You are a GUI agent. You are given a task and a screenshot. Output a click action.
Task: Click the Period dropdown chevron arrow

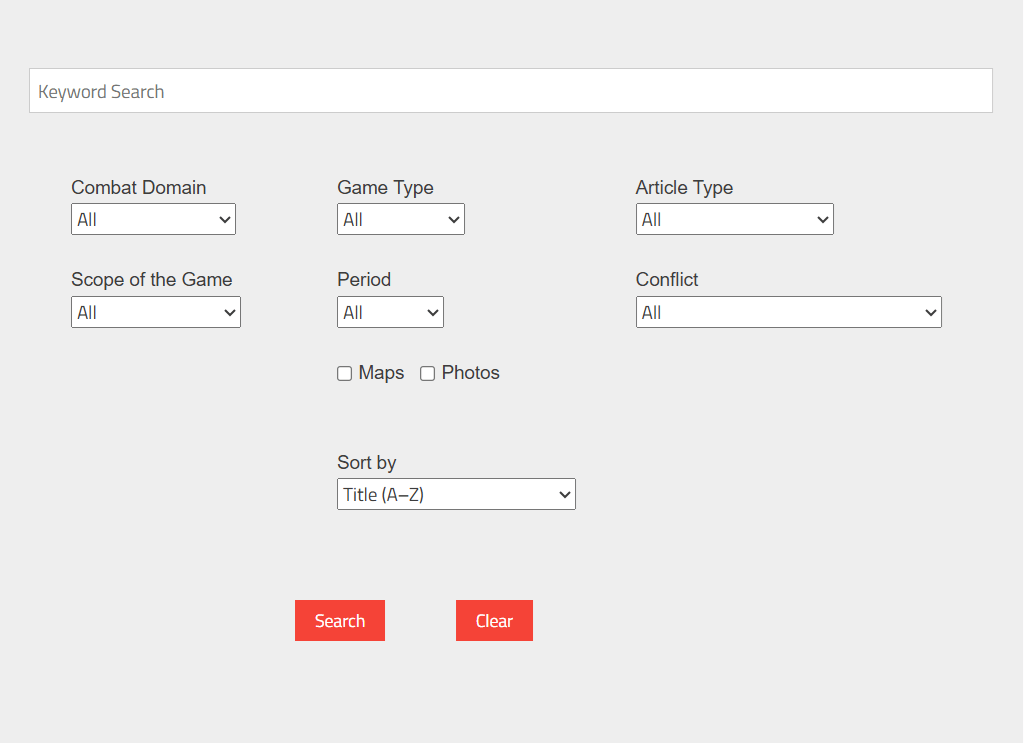(x=433, y=313)
